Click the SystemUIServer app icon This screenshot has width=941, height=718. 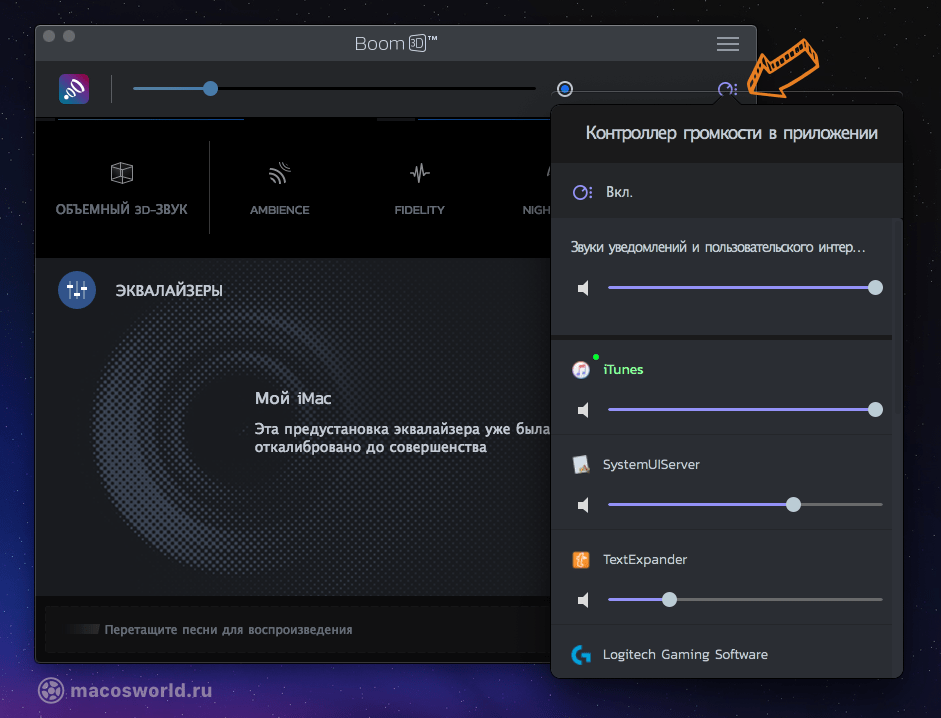[x=581, y=464]
